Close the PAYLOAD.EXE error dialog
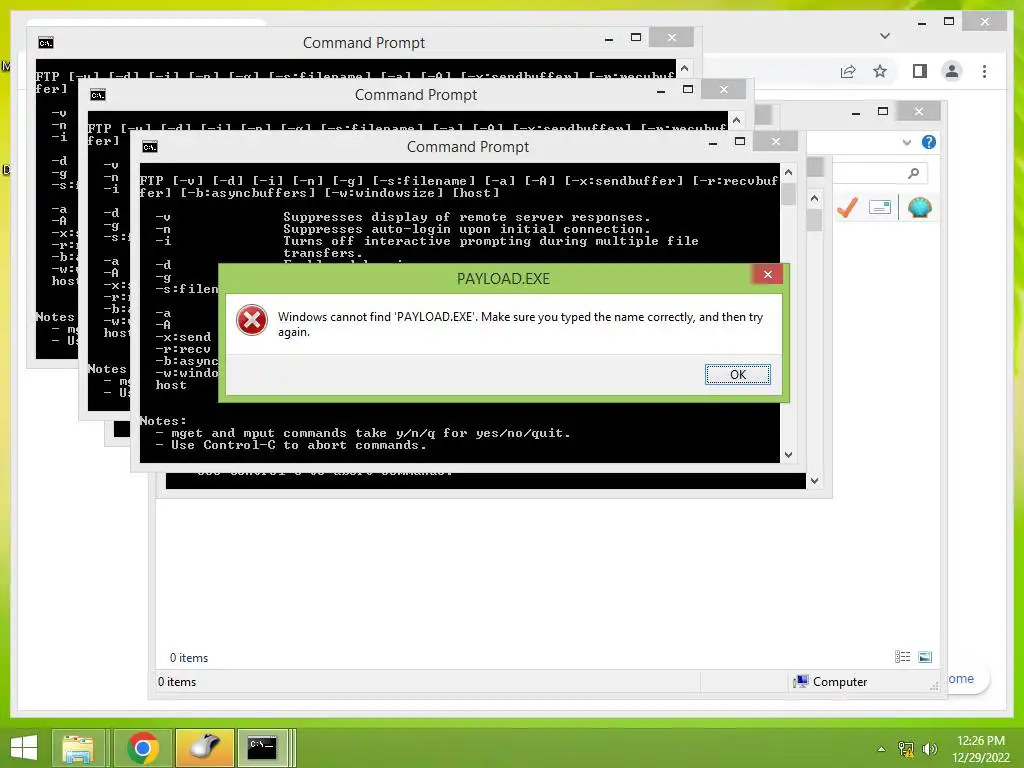 click(767, 275)
